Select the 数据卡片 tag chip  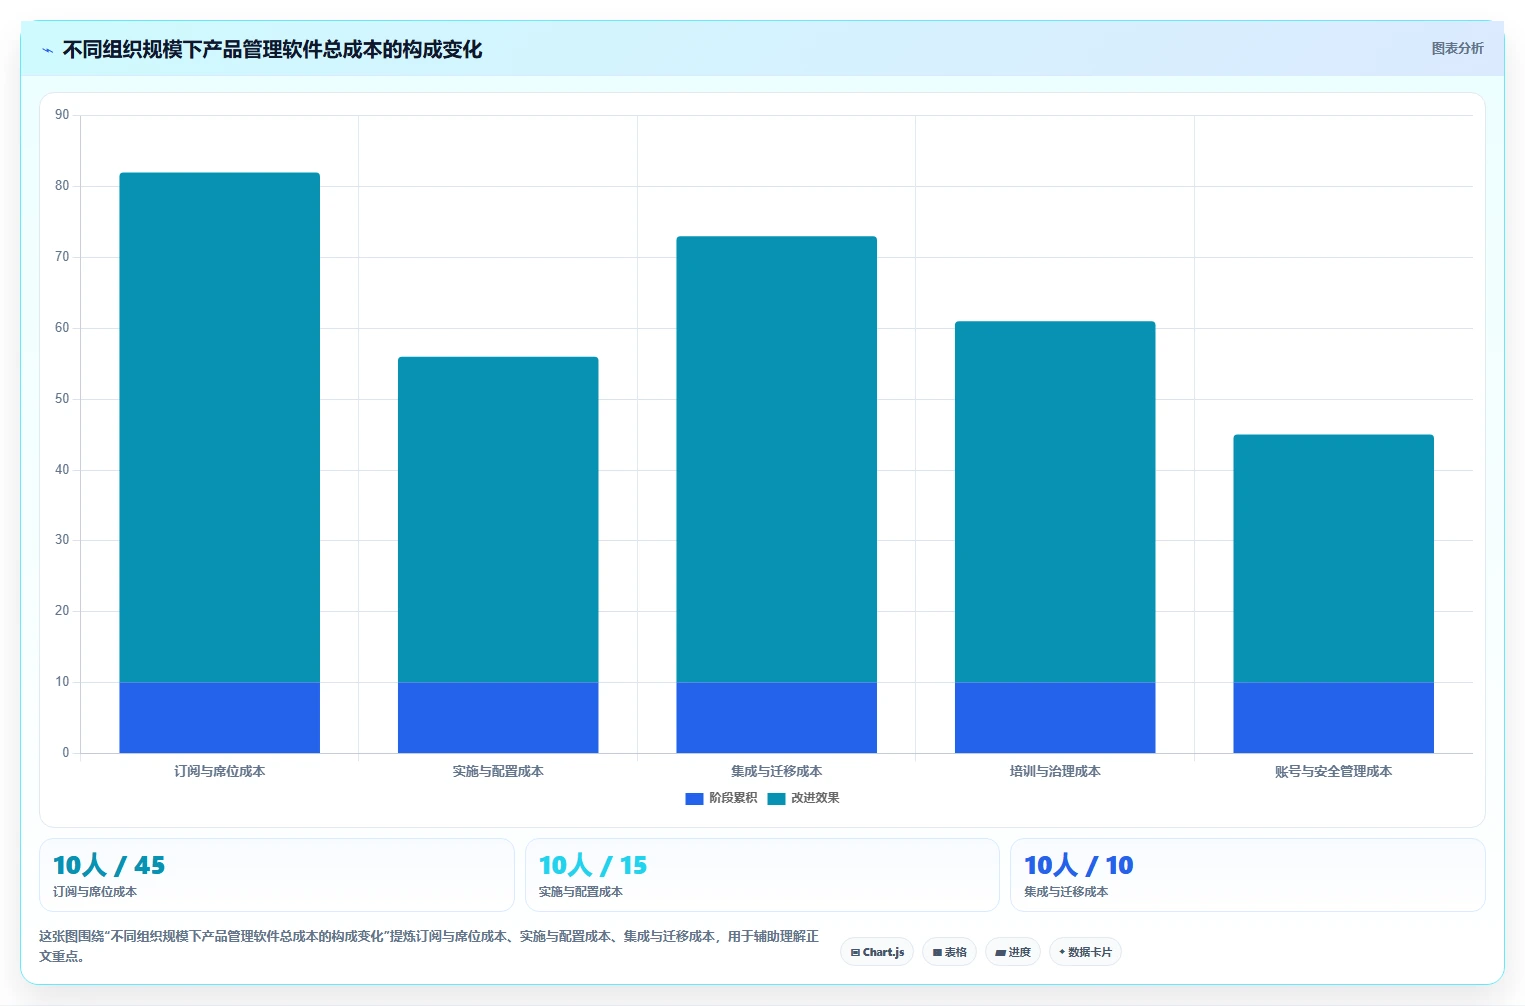(x=1085, y=952)
